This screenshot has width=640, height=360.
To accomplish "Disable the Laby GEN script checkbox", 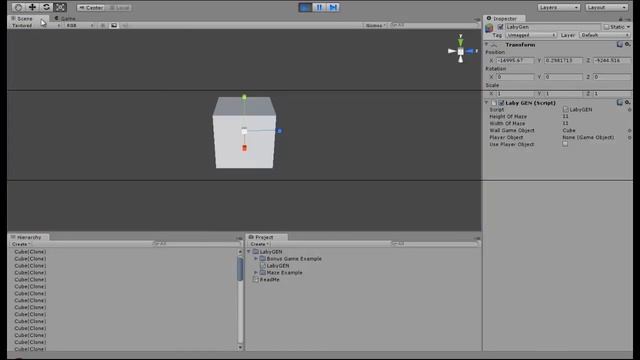I will pyautogui.click(x=501, y=103).
